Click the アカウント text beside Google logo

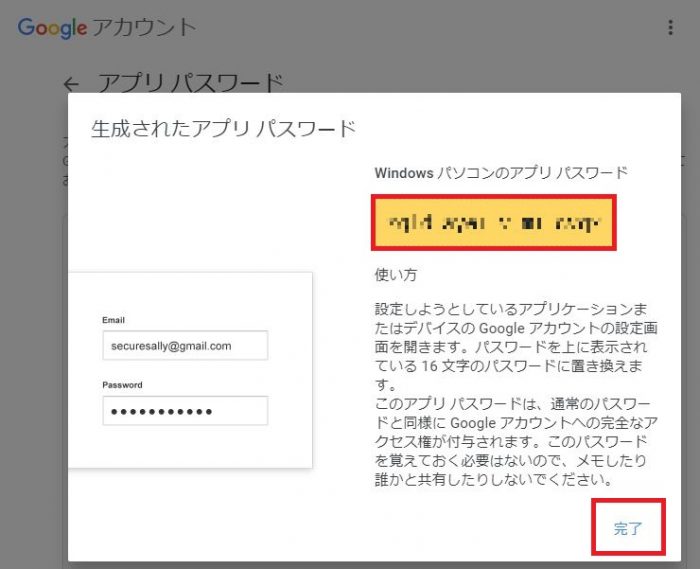(144, 28)
